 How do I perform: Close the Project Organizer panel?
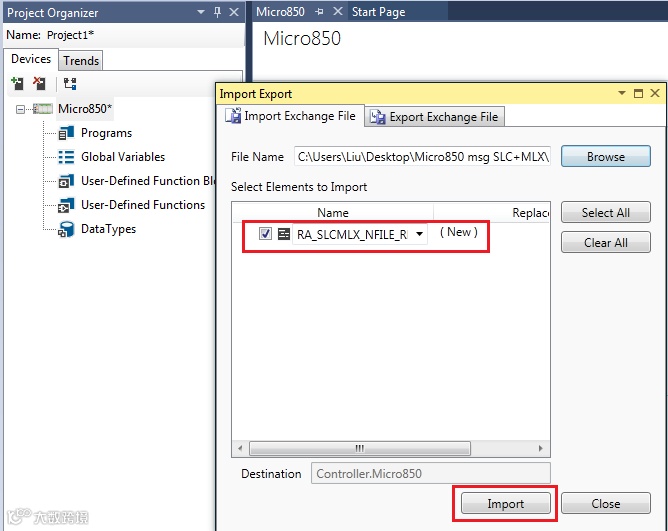234,12
